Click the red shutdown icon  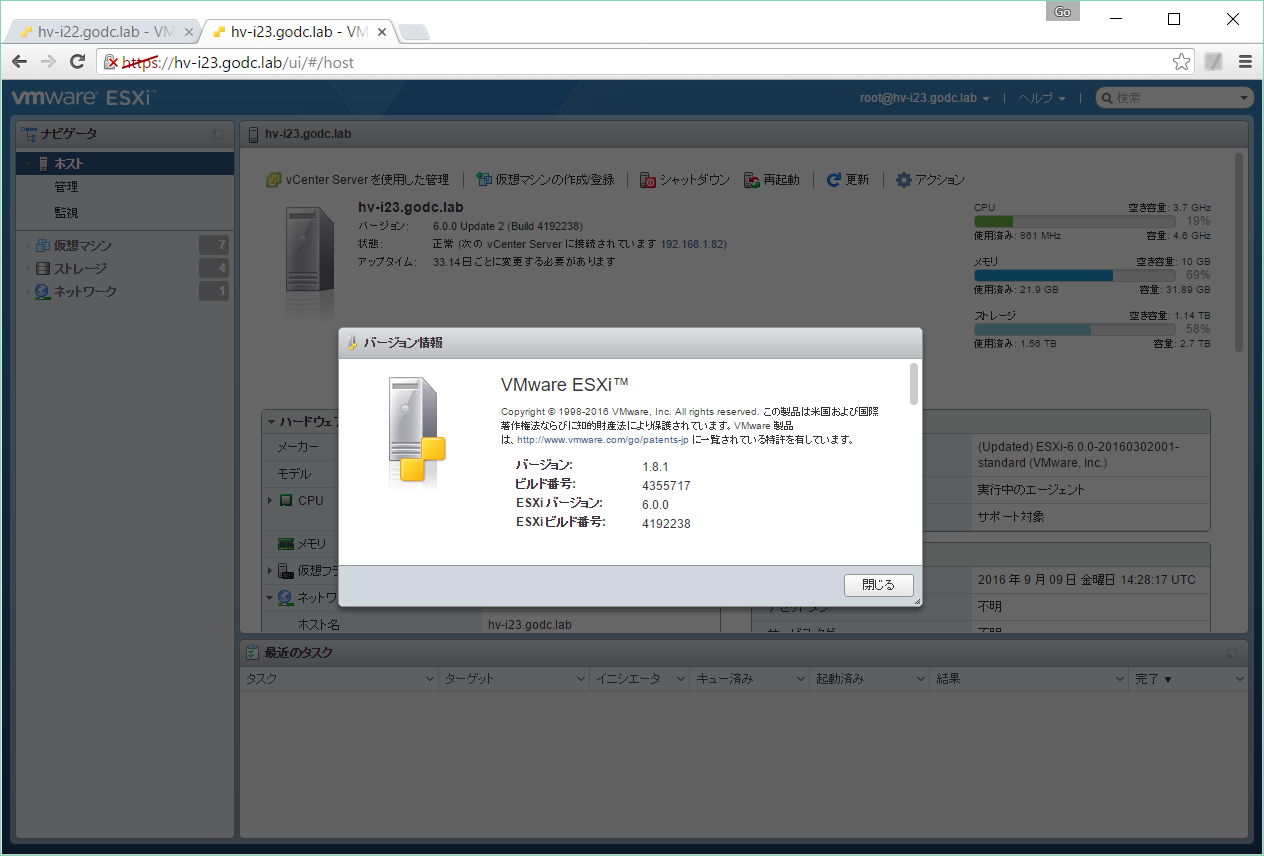click(648, 180)
